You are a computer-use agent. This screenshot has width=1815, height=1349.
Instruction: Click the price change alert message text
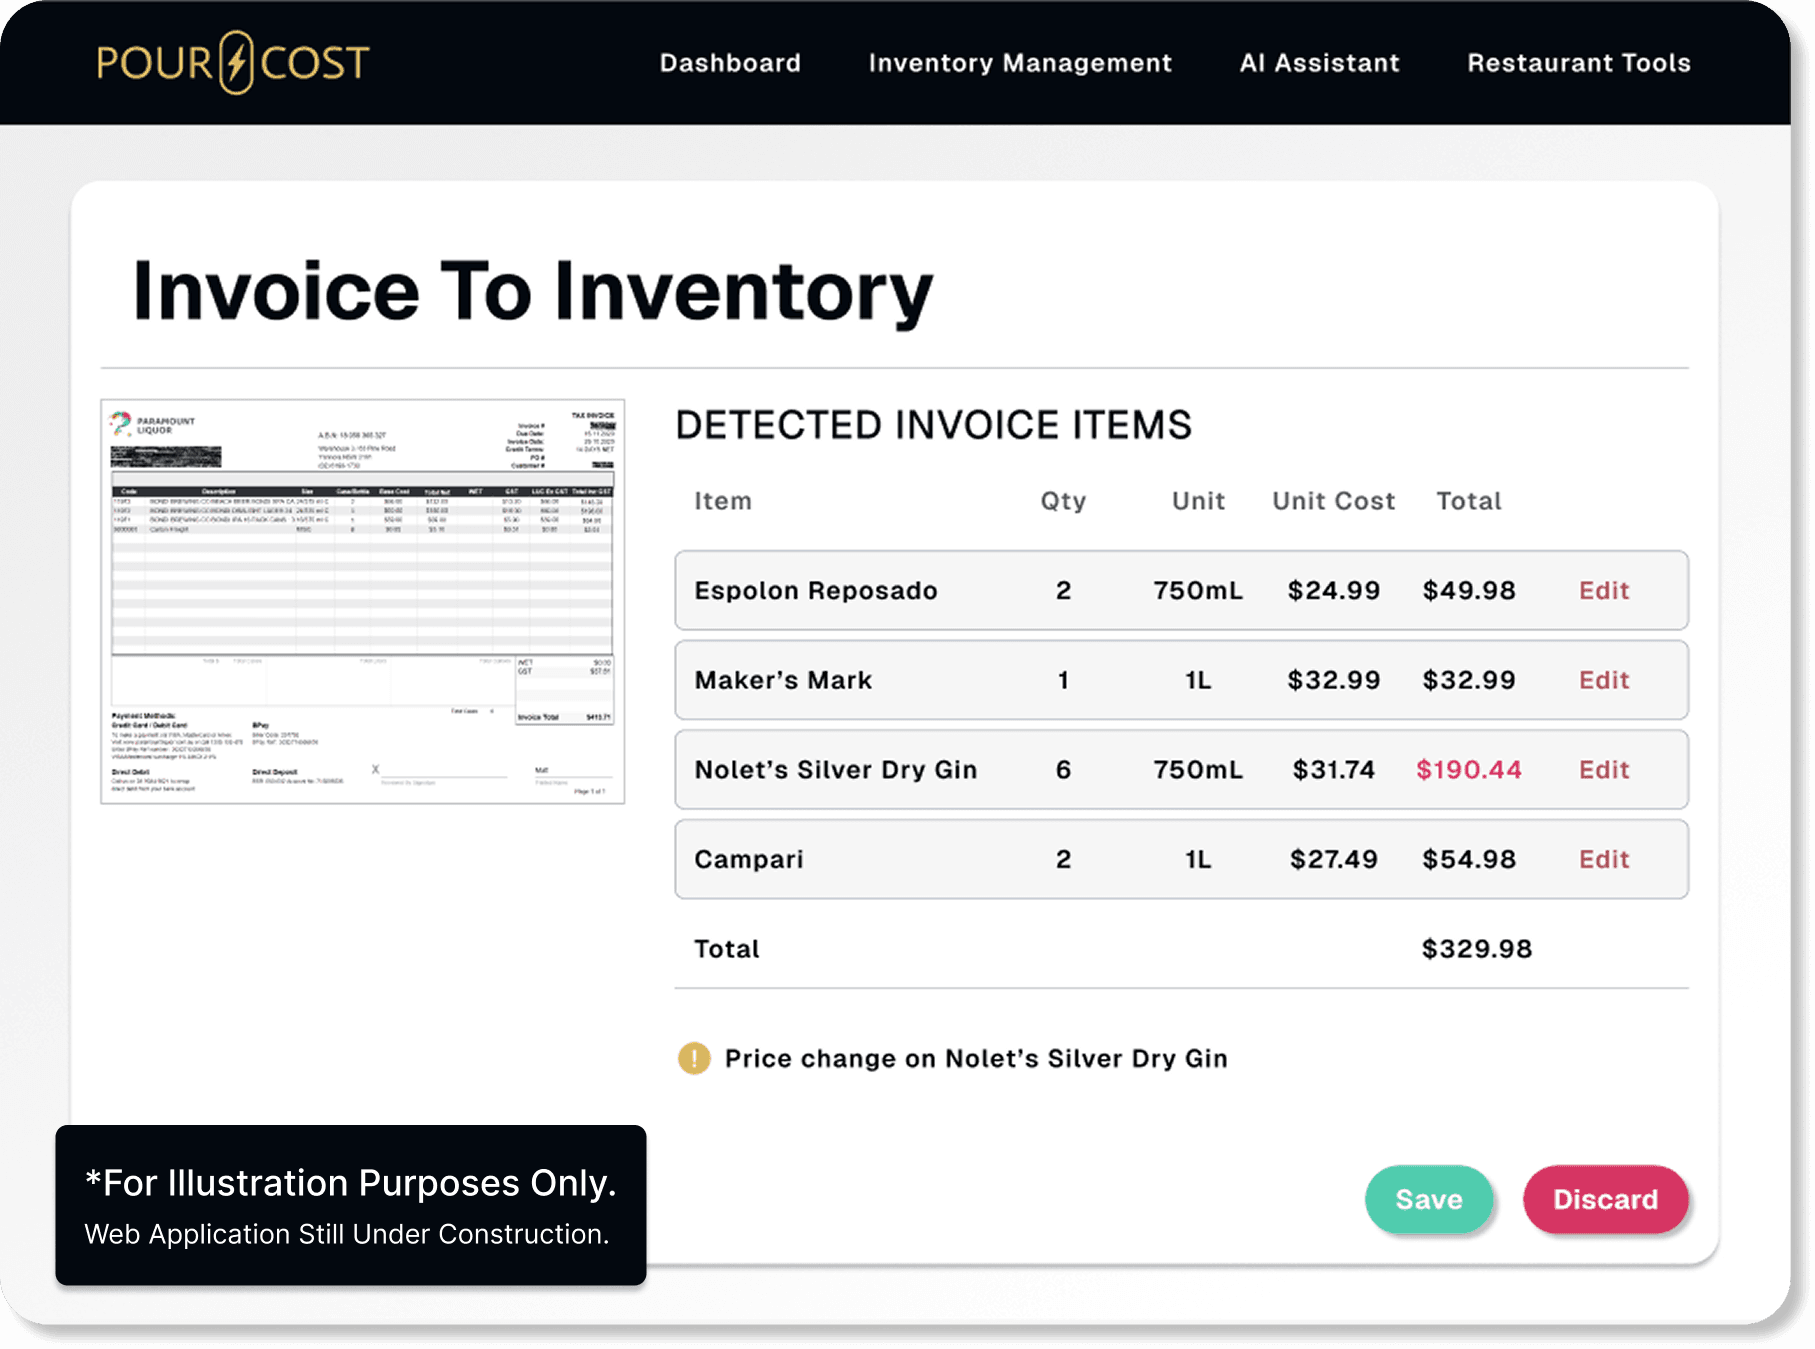coord(977,1058)
